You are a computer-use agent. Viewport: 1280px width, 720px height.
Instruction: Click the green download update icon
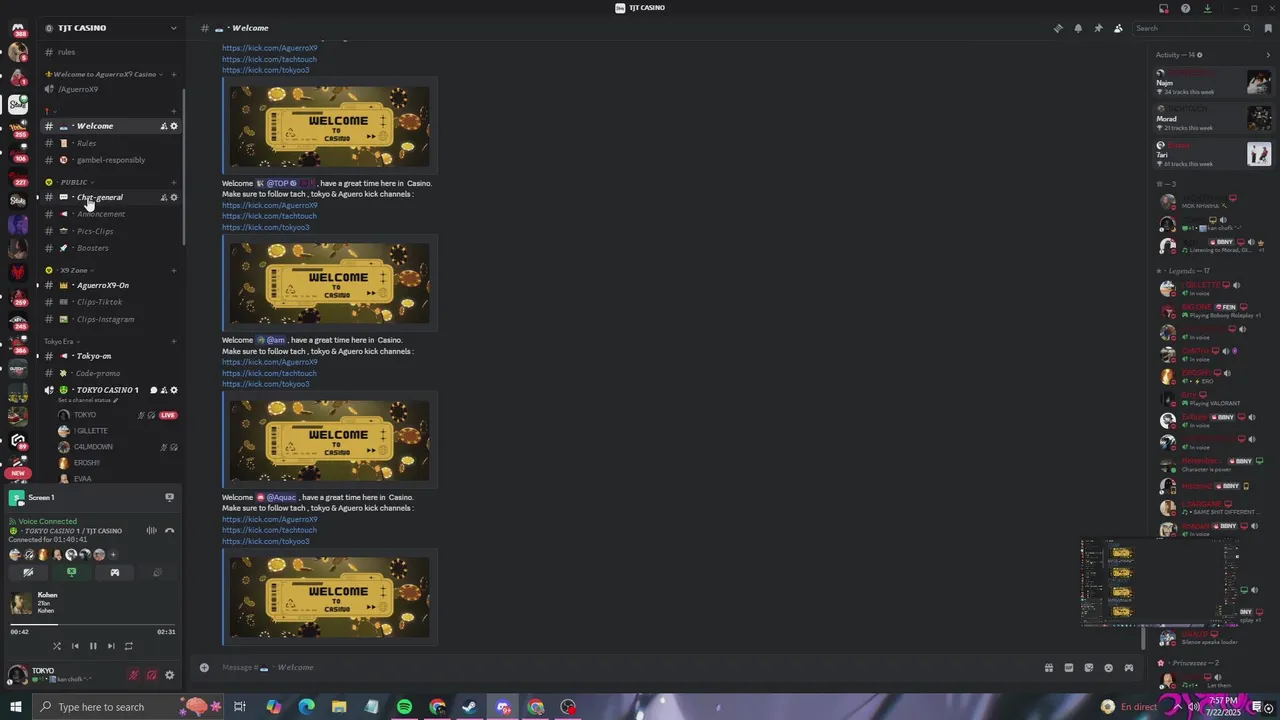click(x=1208, y=8)
